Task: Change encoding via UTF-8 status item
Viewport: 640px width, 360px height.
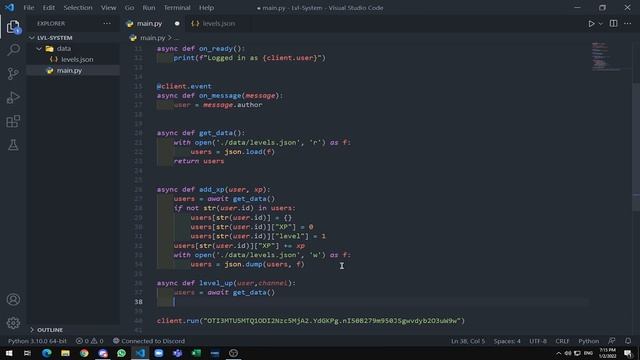Action: 538,341
